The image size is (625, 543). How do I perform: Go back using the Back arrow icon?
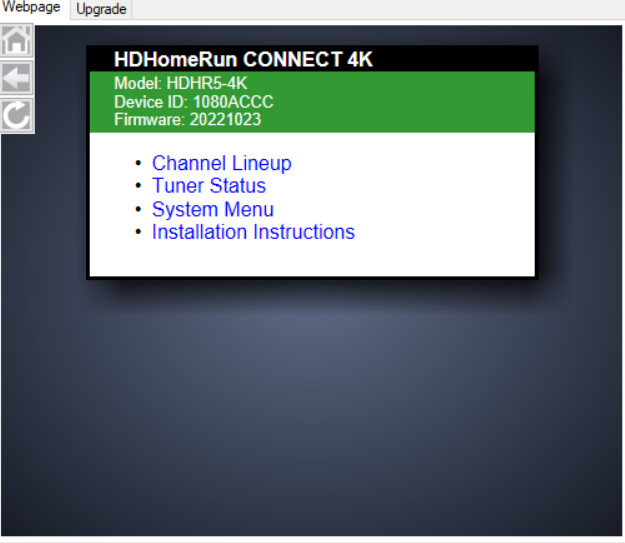pos(17,78)
